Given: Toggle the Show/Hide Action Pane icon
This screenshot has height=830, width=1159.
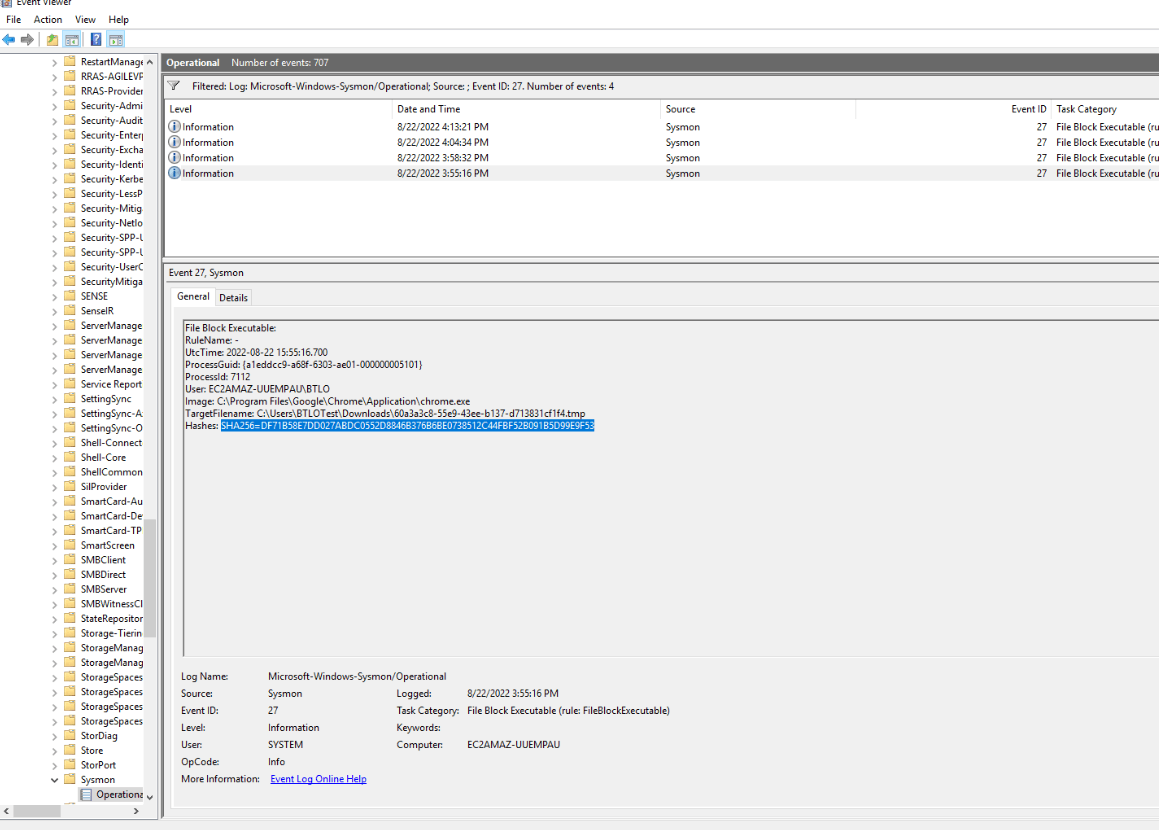Looking at the screenshot, I should 116,40.
